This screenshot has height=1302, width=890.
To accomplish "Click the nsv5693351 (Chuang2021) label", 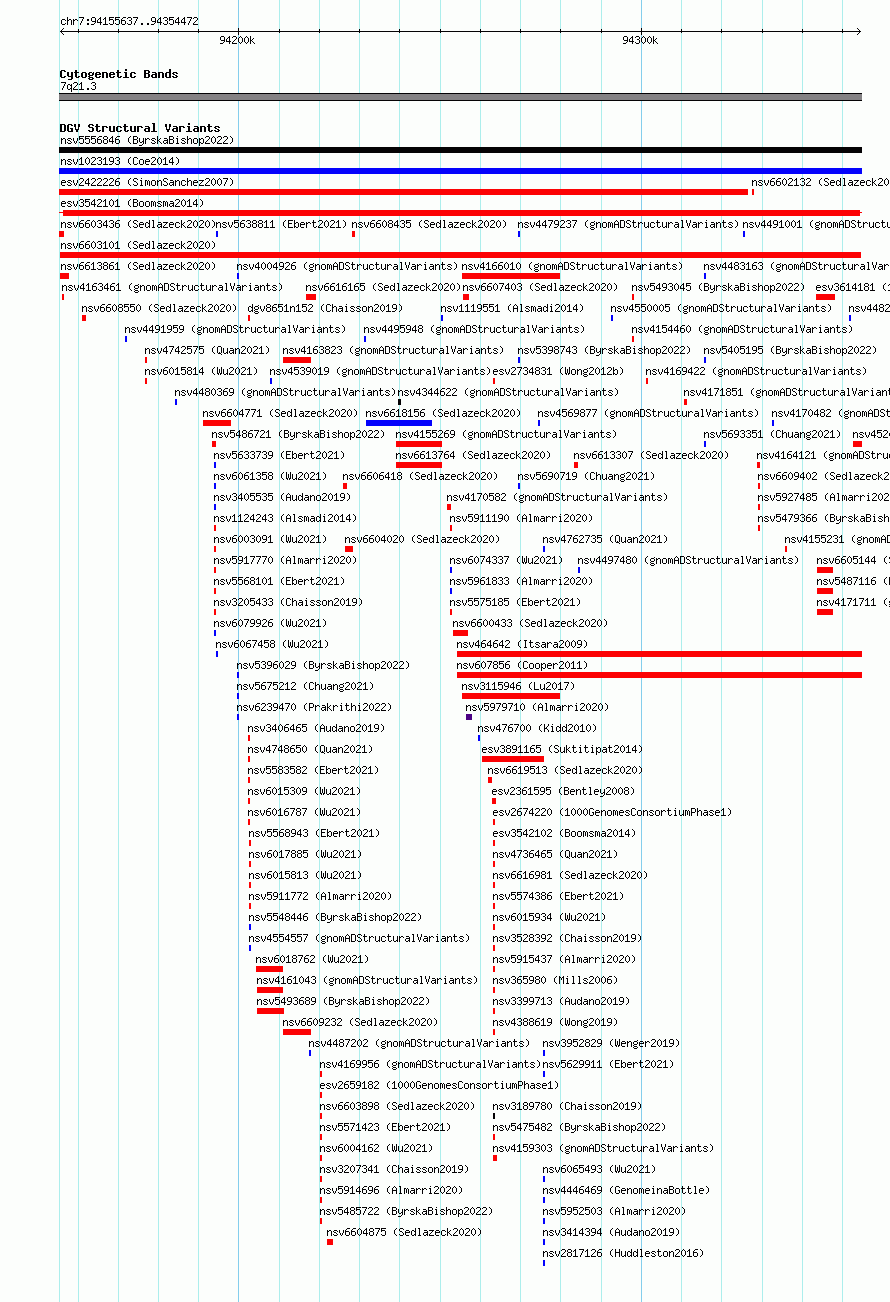I will point(772,434).
